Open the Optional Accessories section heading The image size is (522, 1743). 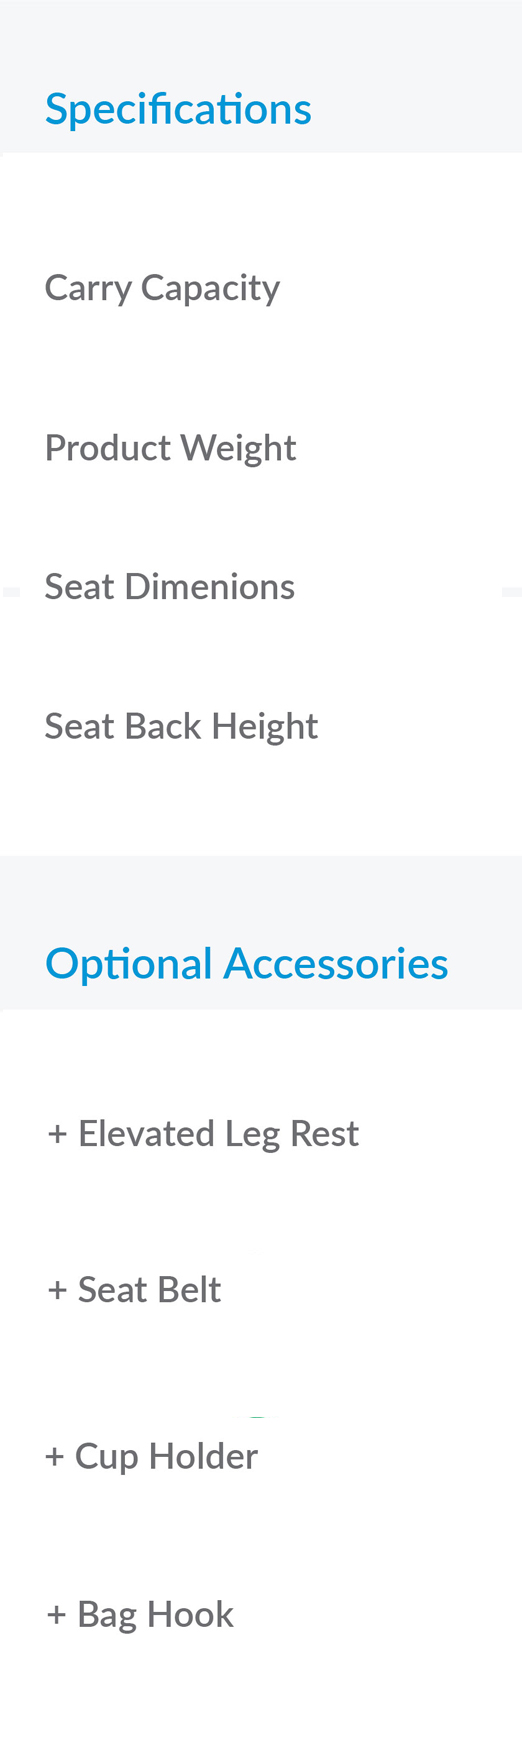(x=246, y=964)
